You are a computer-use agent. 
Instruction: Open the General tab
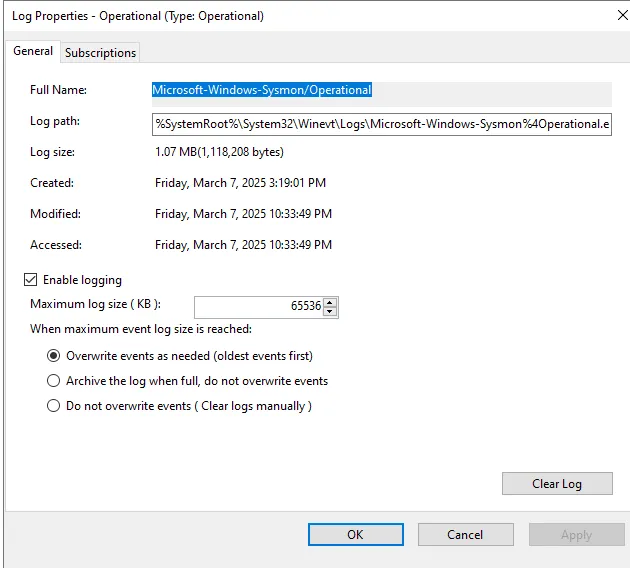tap(33, 52)
